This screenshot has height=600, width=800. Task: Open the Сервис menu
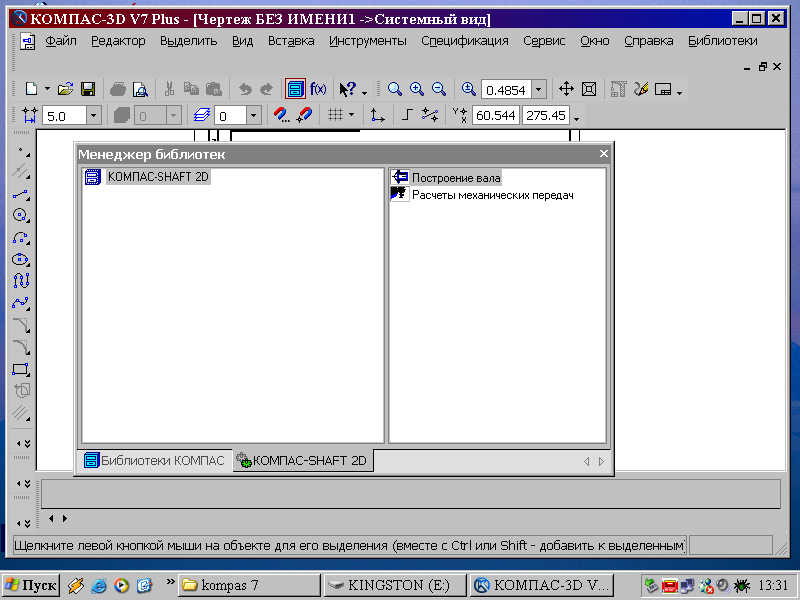coord(544,41)
